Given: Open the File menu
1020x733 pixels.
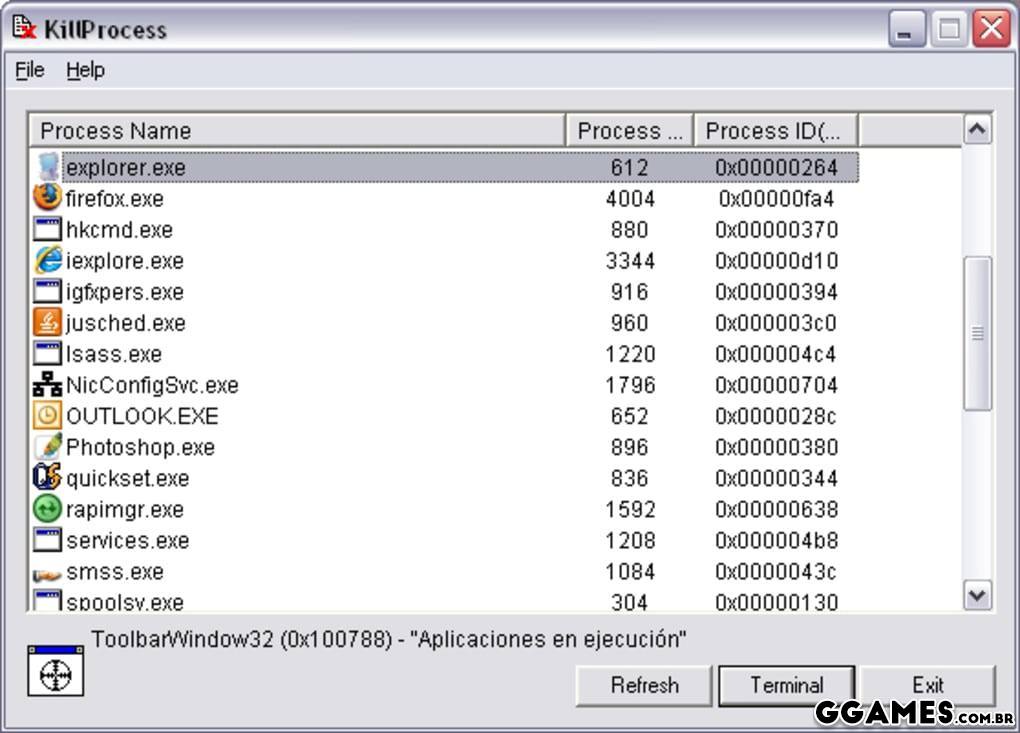Looking at the screenshot, I should (30, 70).
